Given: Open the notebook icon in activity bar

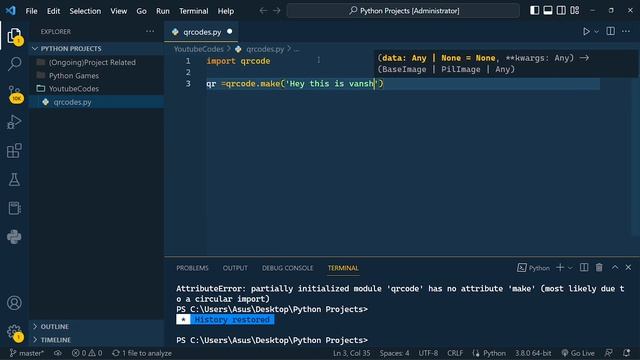Looking at the screenshot, I should pos(14,208).
